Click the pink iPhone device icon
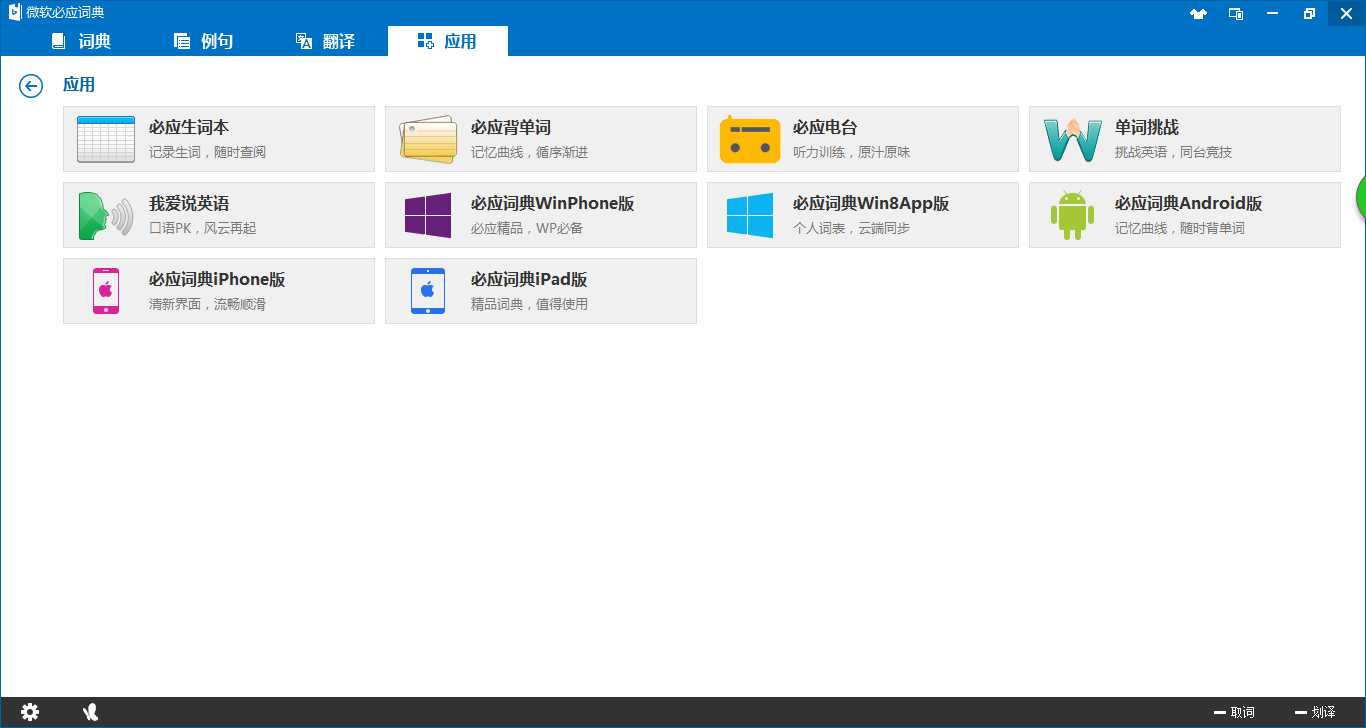This screenshot has width=1366, height=728. tap(106, 291)
